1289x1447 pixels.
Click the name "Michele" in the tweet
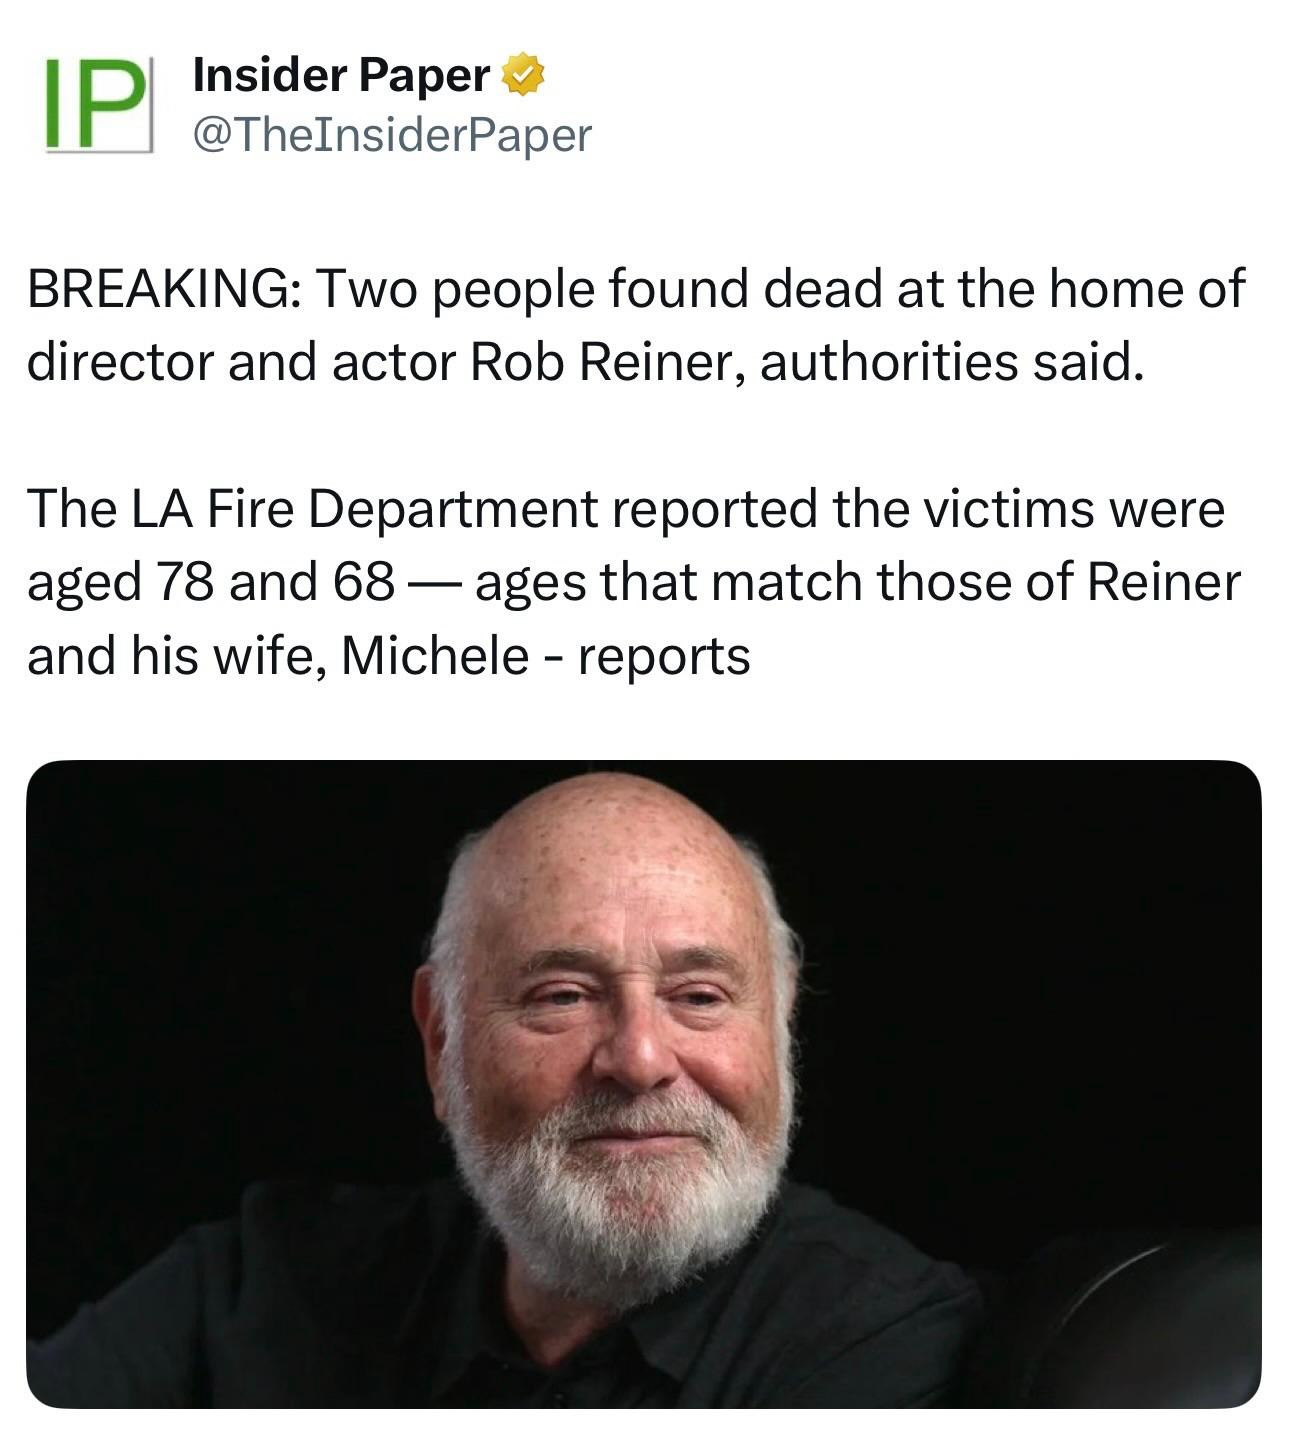pyautogui.click(x=434, y=656)
